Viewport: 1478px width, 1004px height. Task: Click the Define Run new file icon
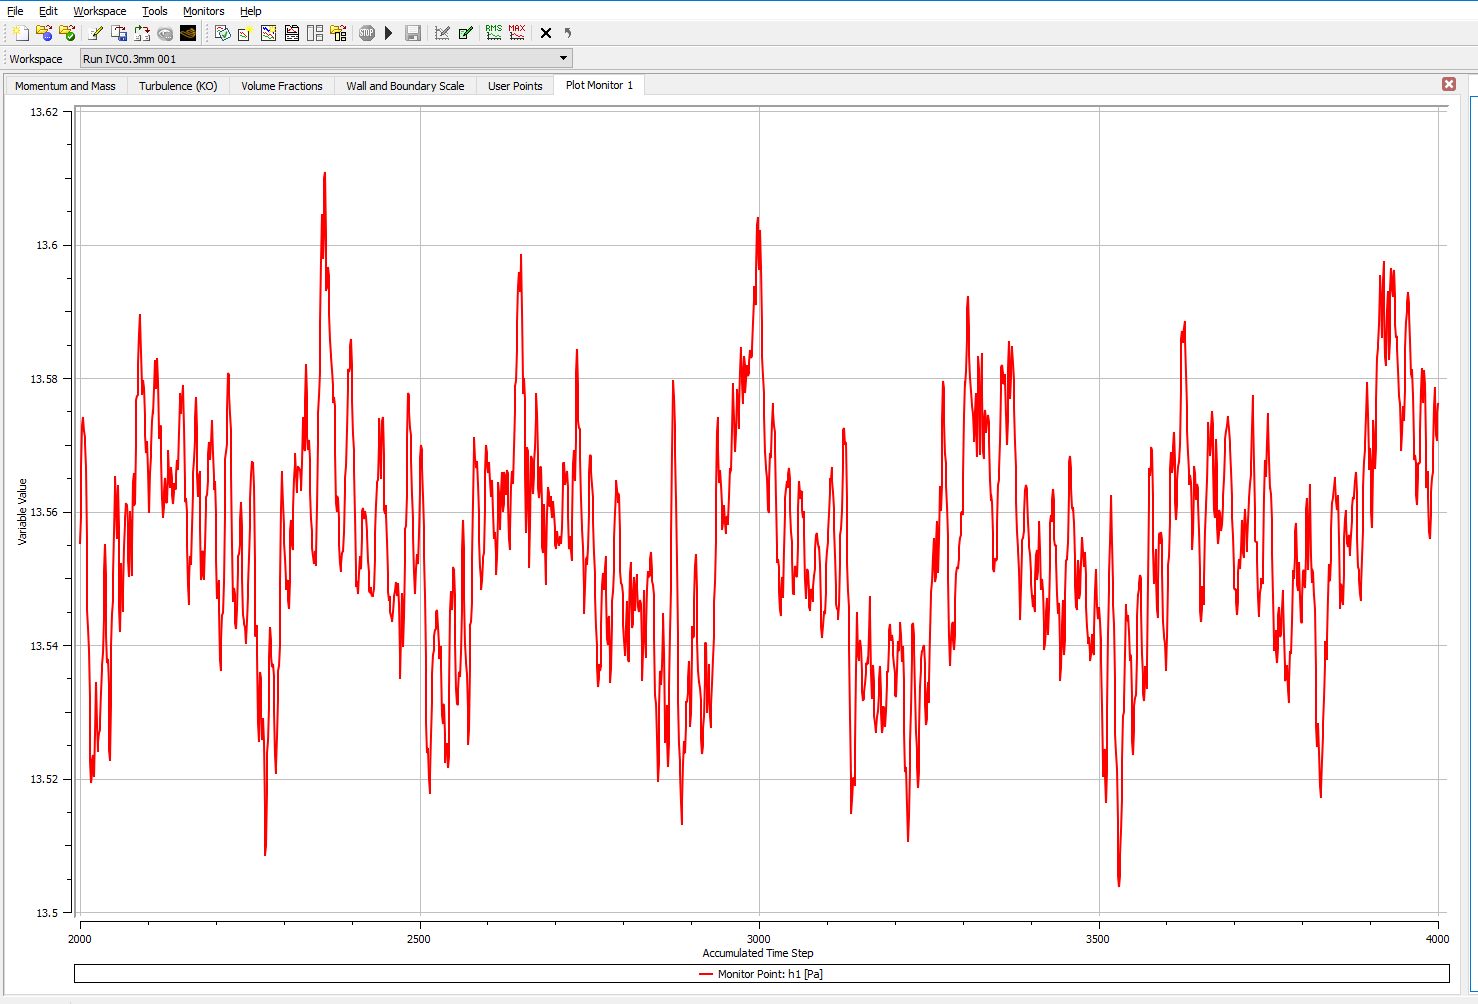coord(21,33)
